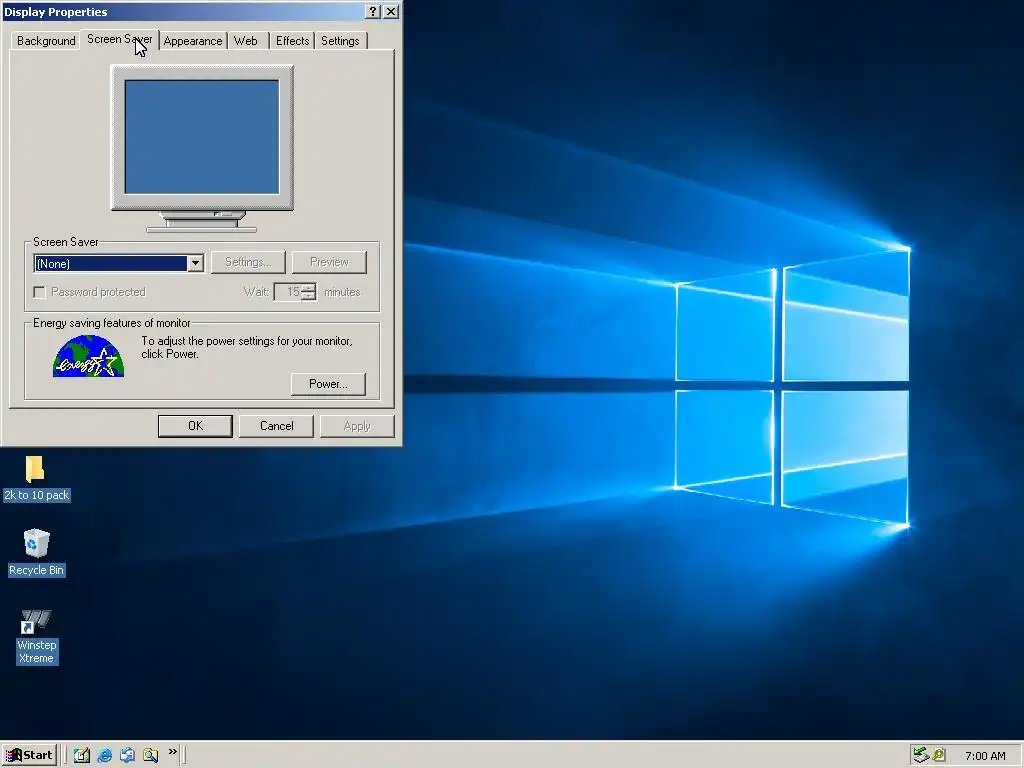Click the 'To adjust the power settings' text
The height and width of the screenshot is (768, 1024).
point(246,347)
